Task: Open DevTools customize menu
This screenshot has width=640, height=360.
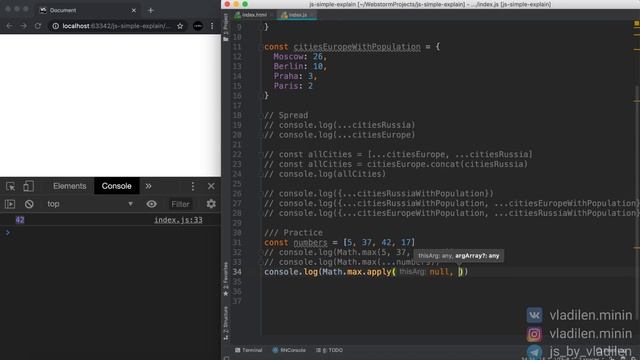Action: pos(193,186)
